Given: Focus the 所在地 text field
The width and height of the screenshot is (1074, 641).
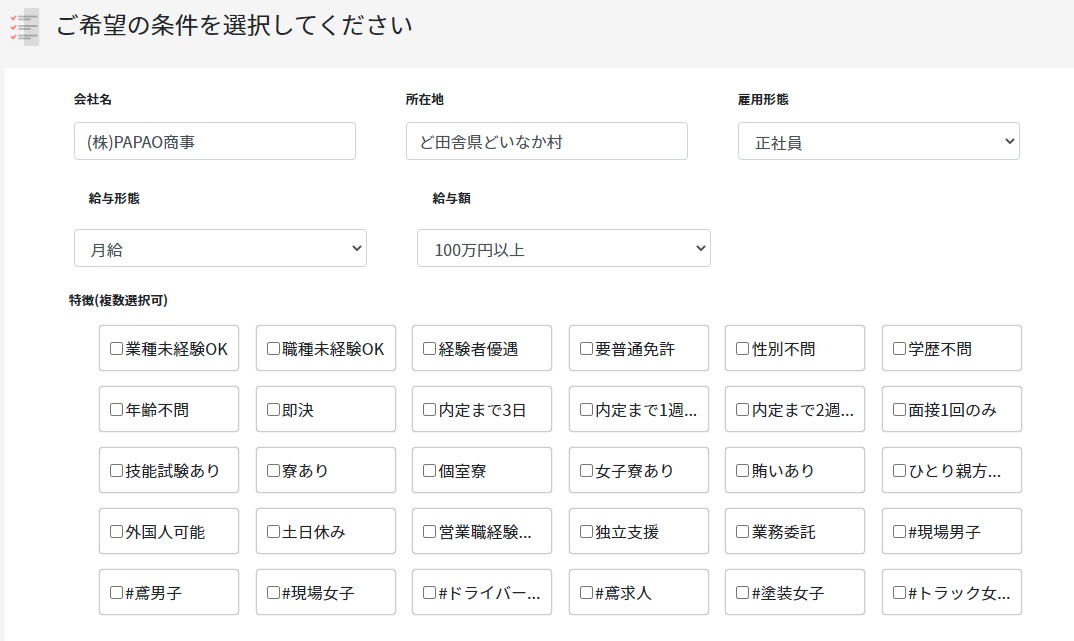Looking at the screenshot, I should point(546,142).
